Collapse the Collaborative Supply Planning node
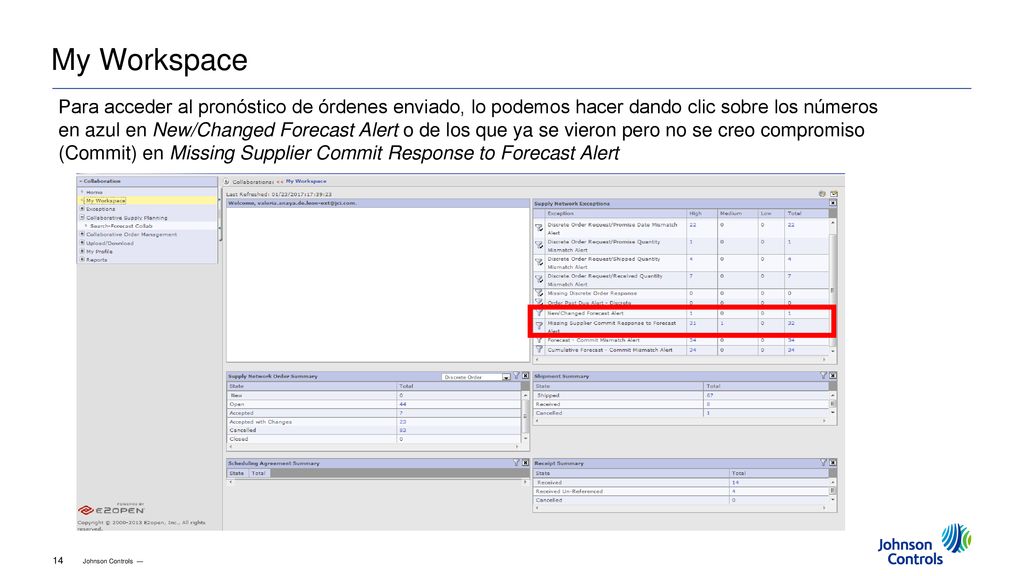1024x576 pixels. coord(82,217)
